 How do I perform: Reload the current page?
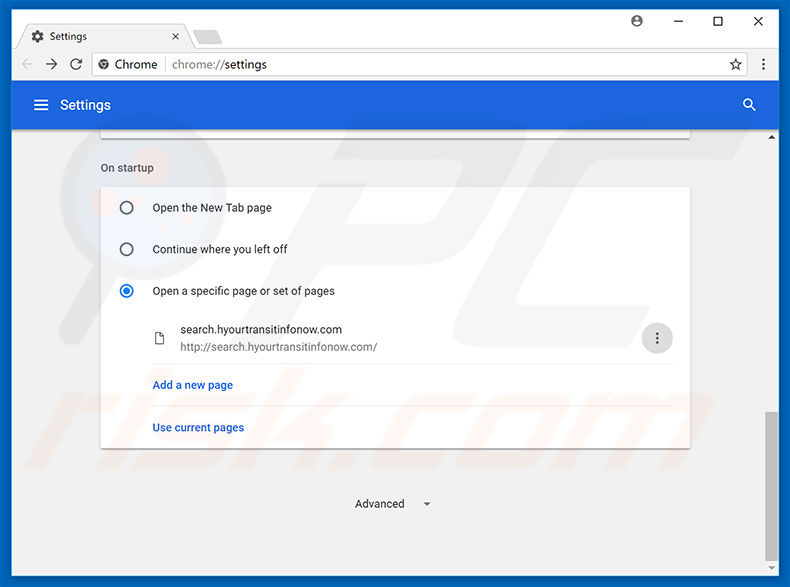pyautogui.click(x=76, y=64)
